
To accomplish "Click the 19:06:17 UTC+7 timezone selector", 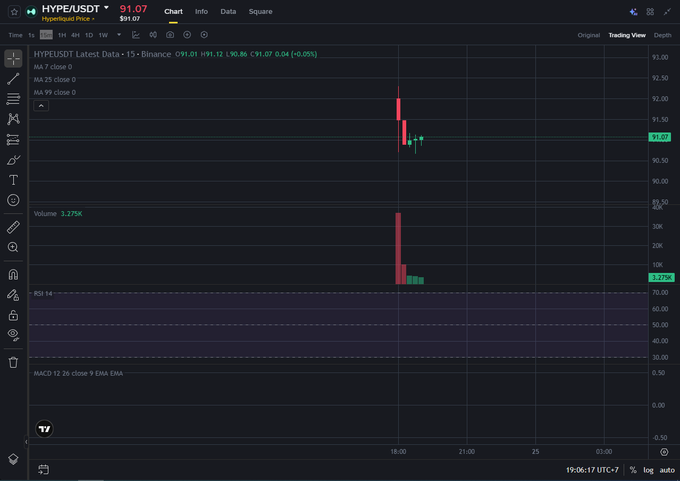I will (592, 470).
